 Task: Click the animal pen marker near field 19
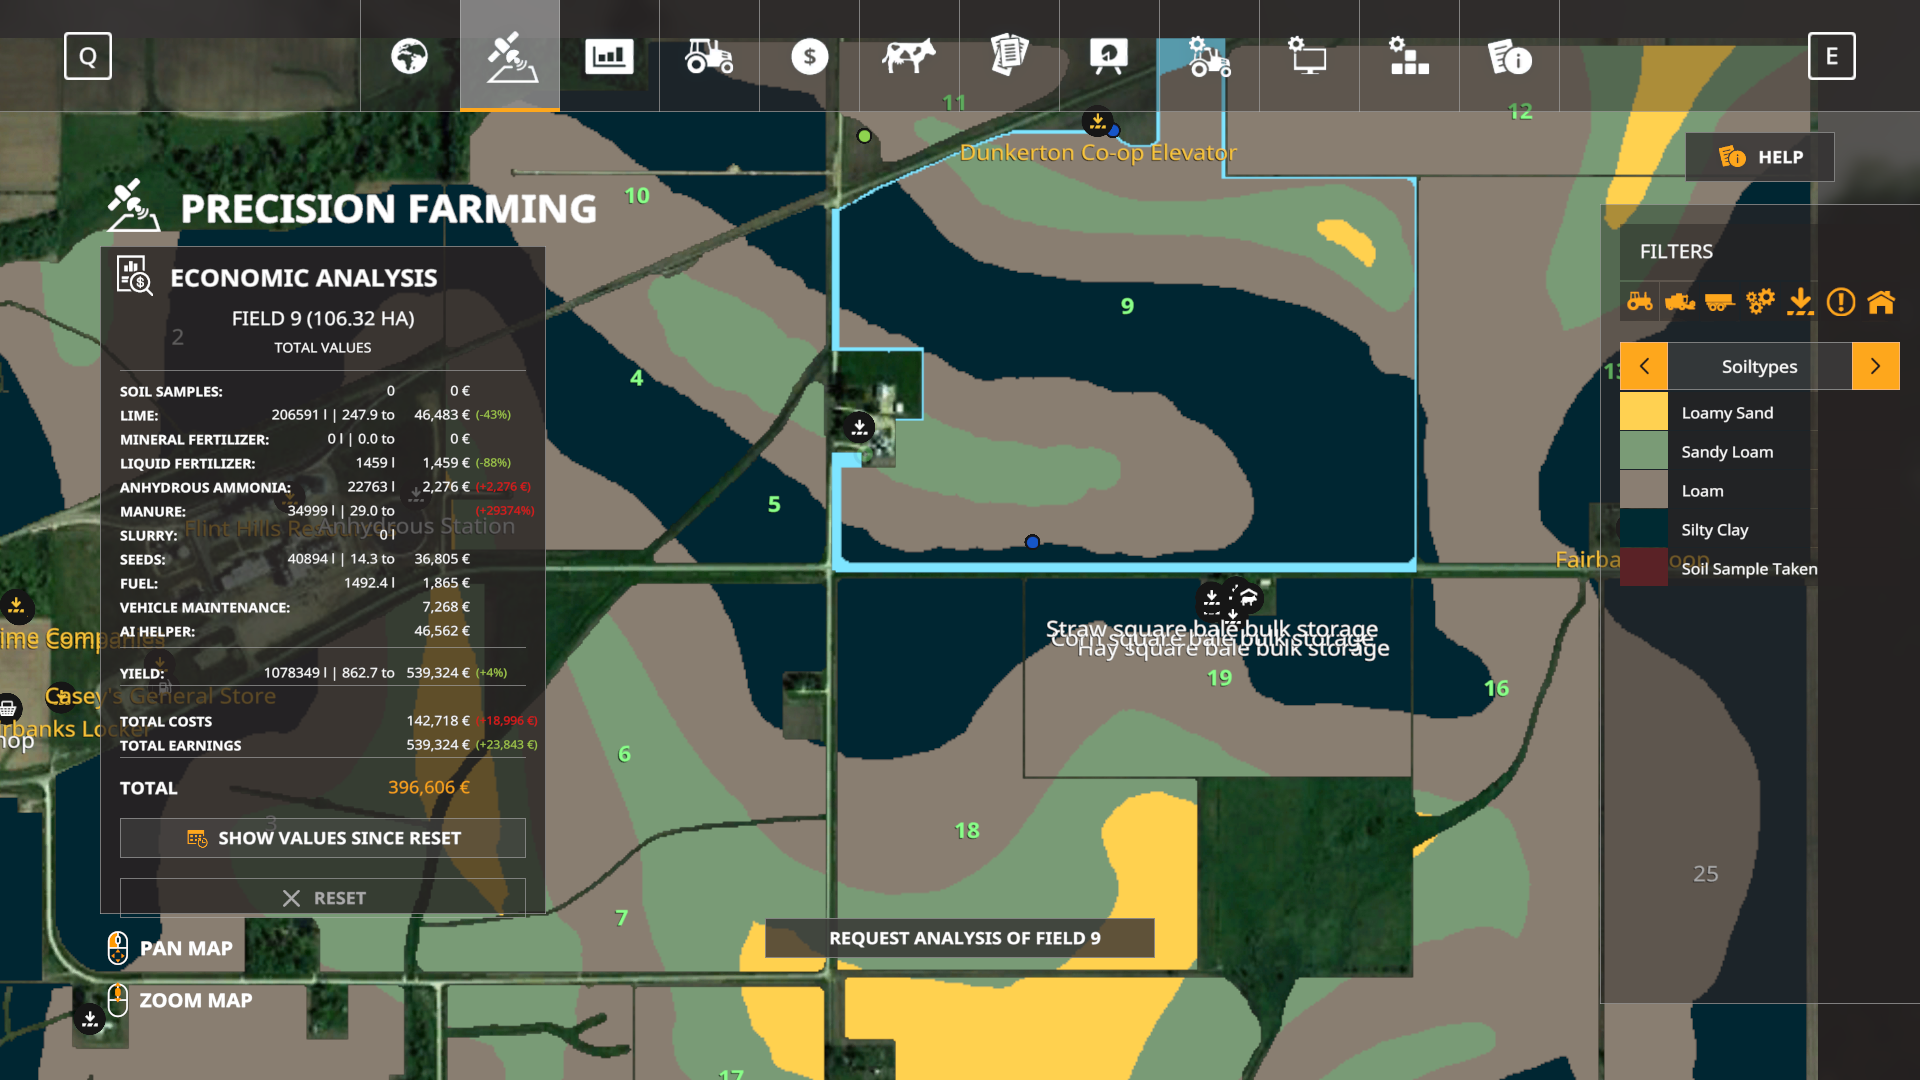coord(1248,598)
